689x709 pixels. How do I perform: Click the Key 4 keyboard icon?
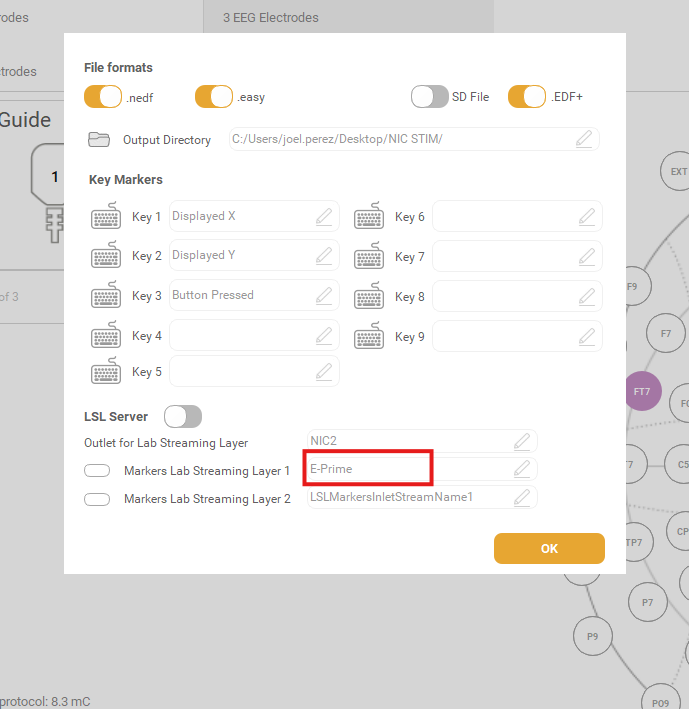click(x=106, y=335)
